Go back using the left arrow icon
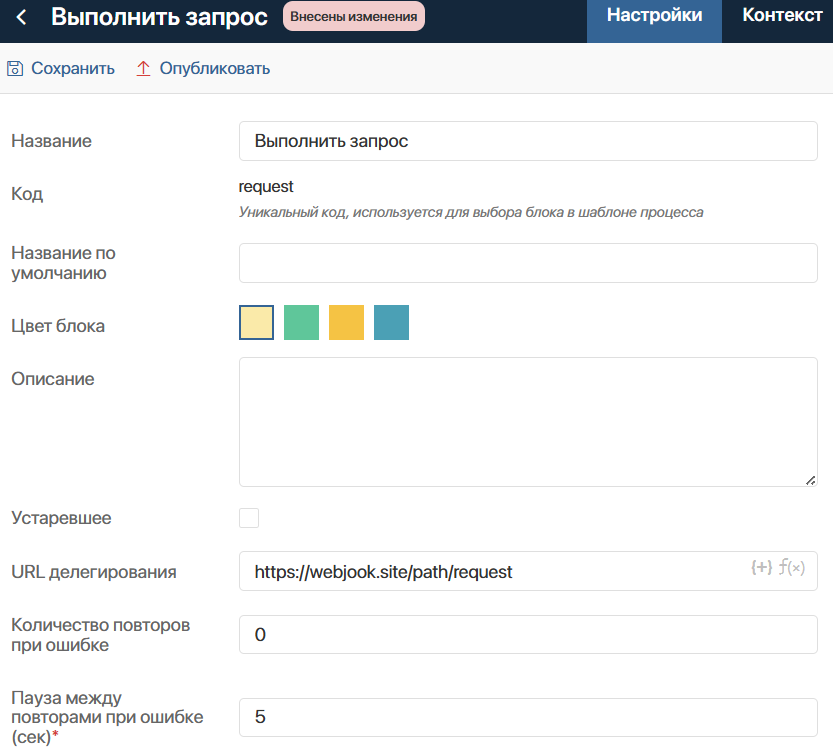Viewport: 833px width, 752px height. tap(21, 17)
